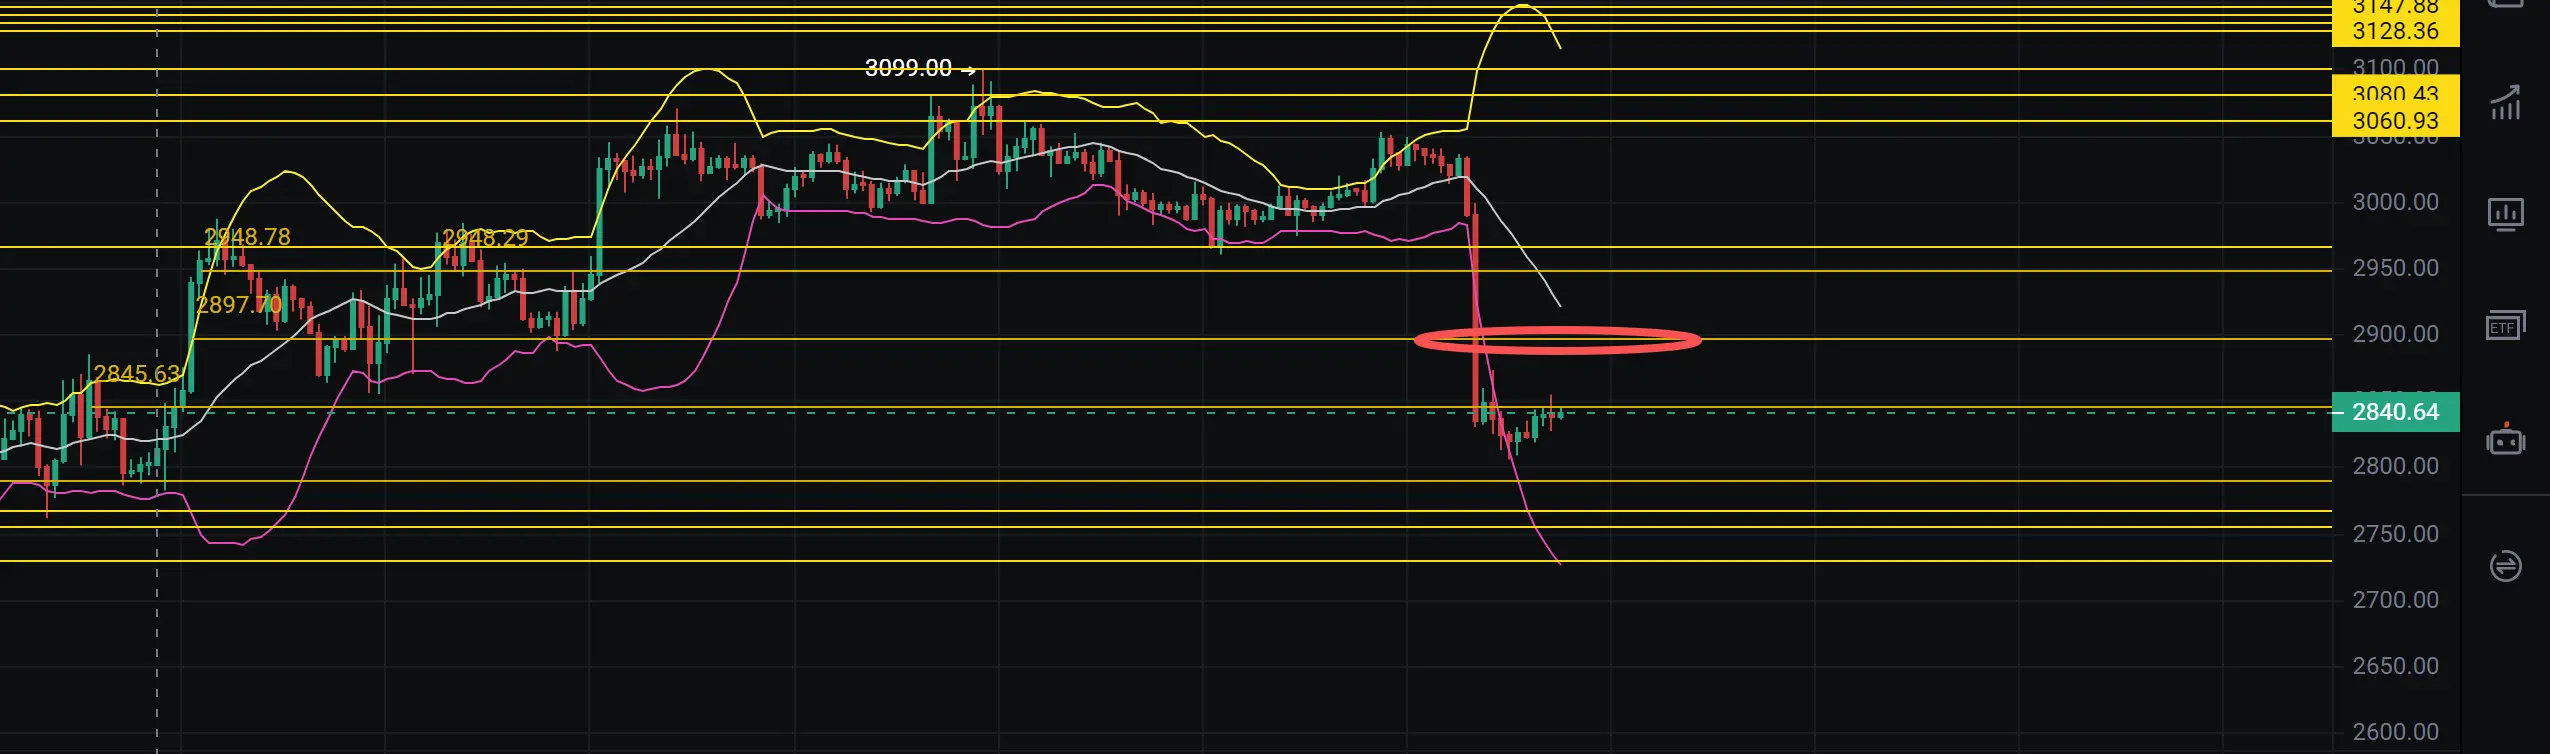Open the trading bot robot icon

pos(2505,440)
